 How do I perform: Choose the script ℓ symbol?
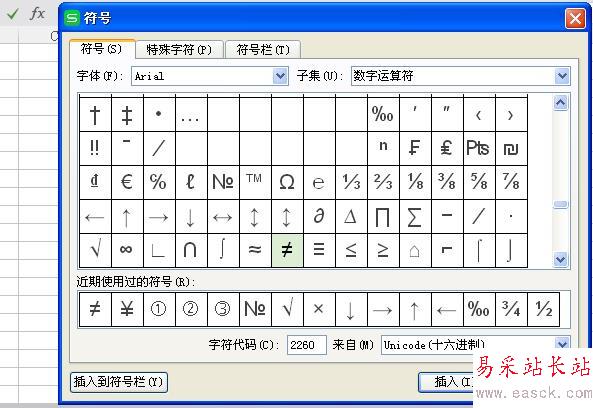click(191, 182)
